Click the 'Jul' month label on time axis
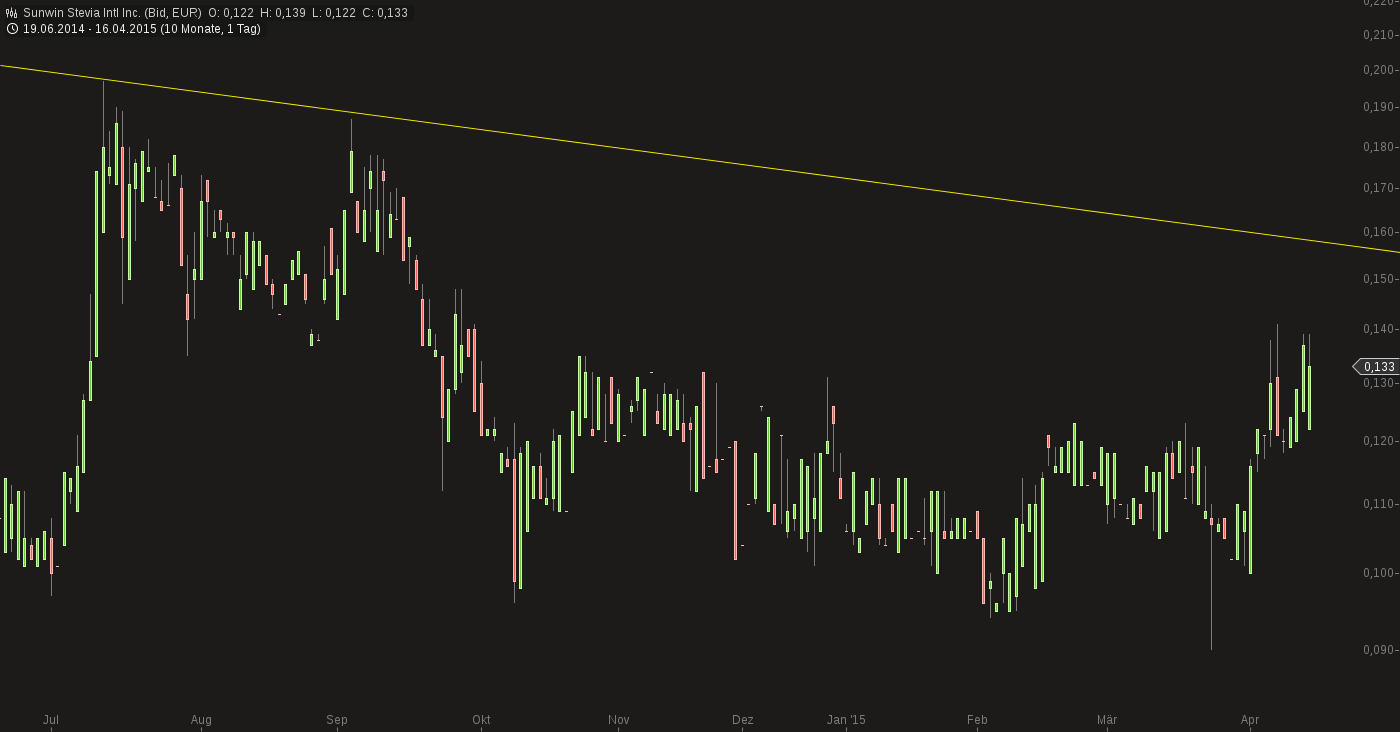This screenshot has height=732, width=1400. point(51,720)
